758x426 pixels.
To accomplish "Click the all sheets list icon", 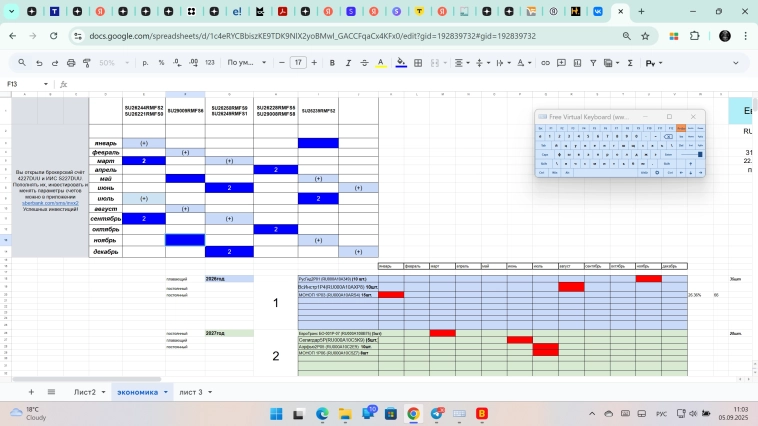I will click(x=51, y=392).
